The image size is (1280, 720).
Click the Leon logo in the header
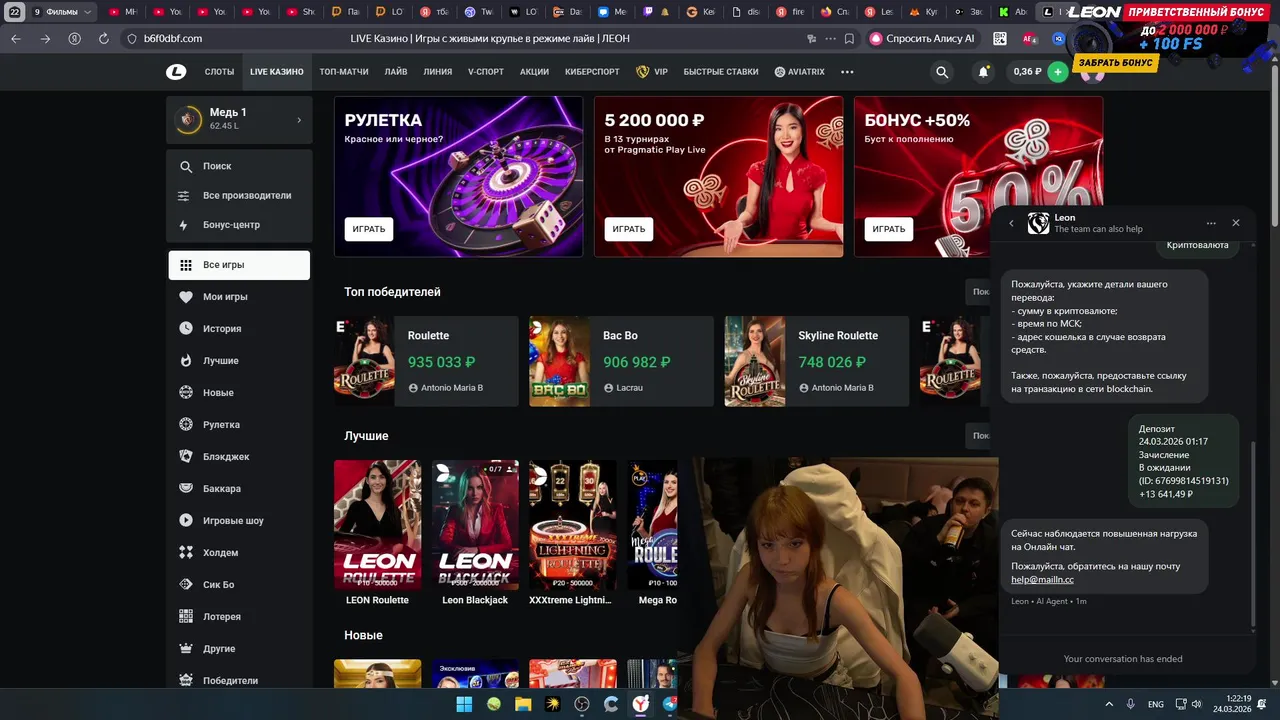[x=176, y=72]
